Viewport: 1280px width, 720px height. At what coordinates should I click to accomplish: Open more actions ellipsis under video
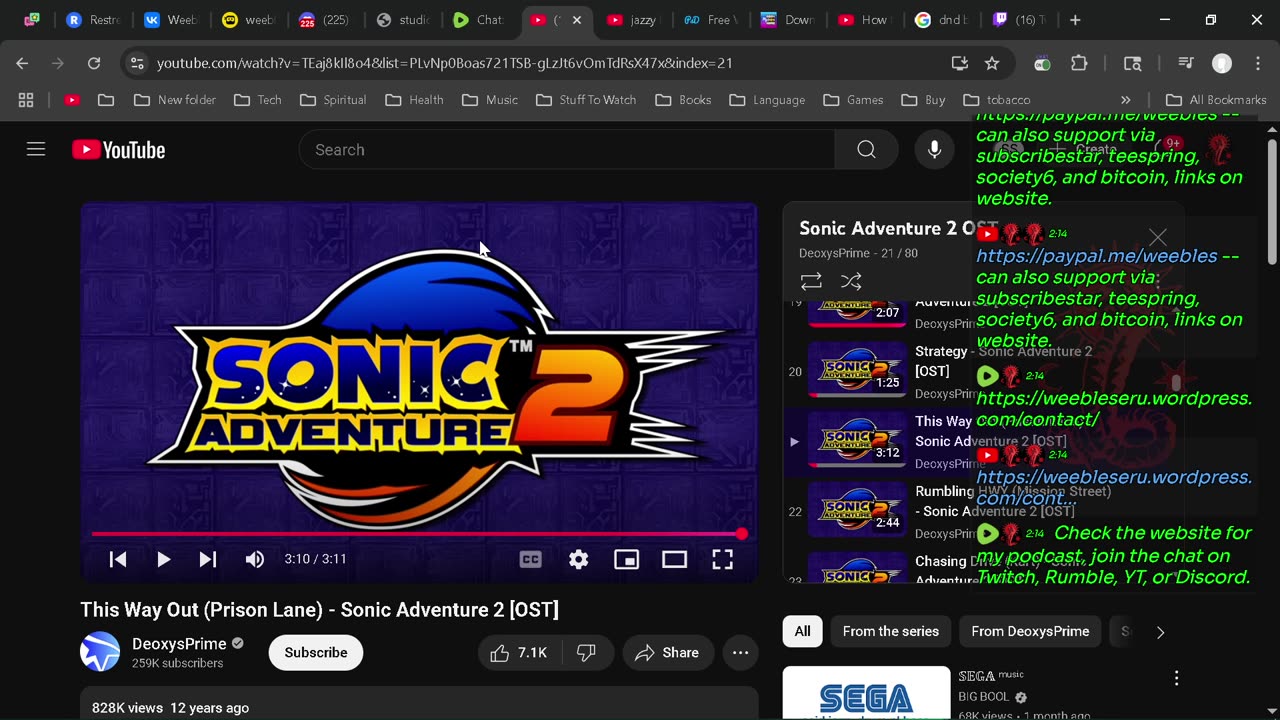tap(741, 653)
